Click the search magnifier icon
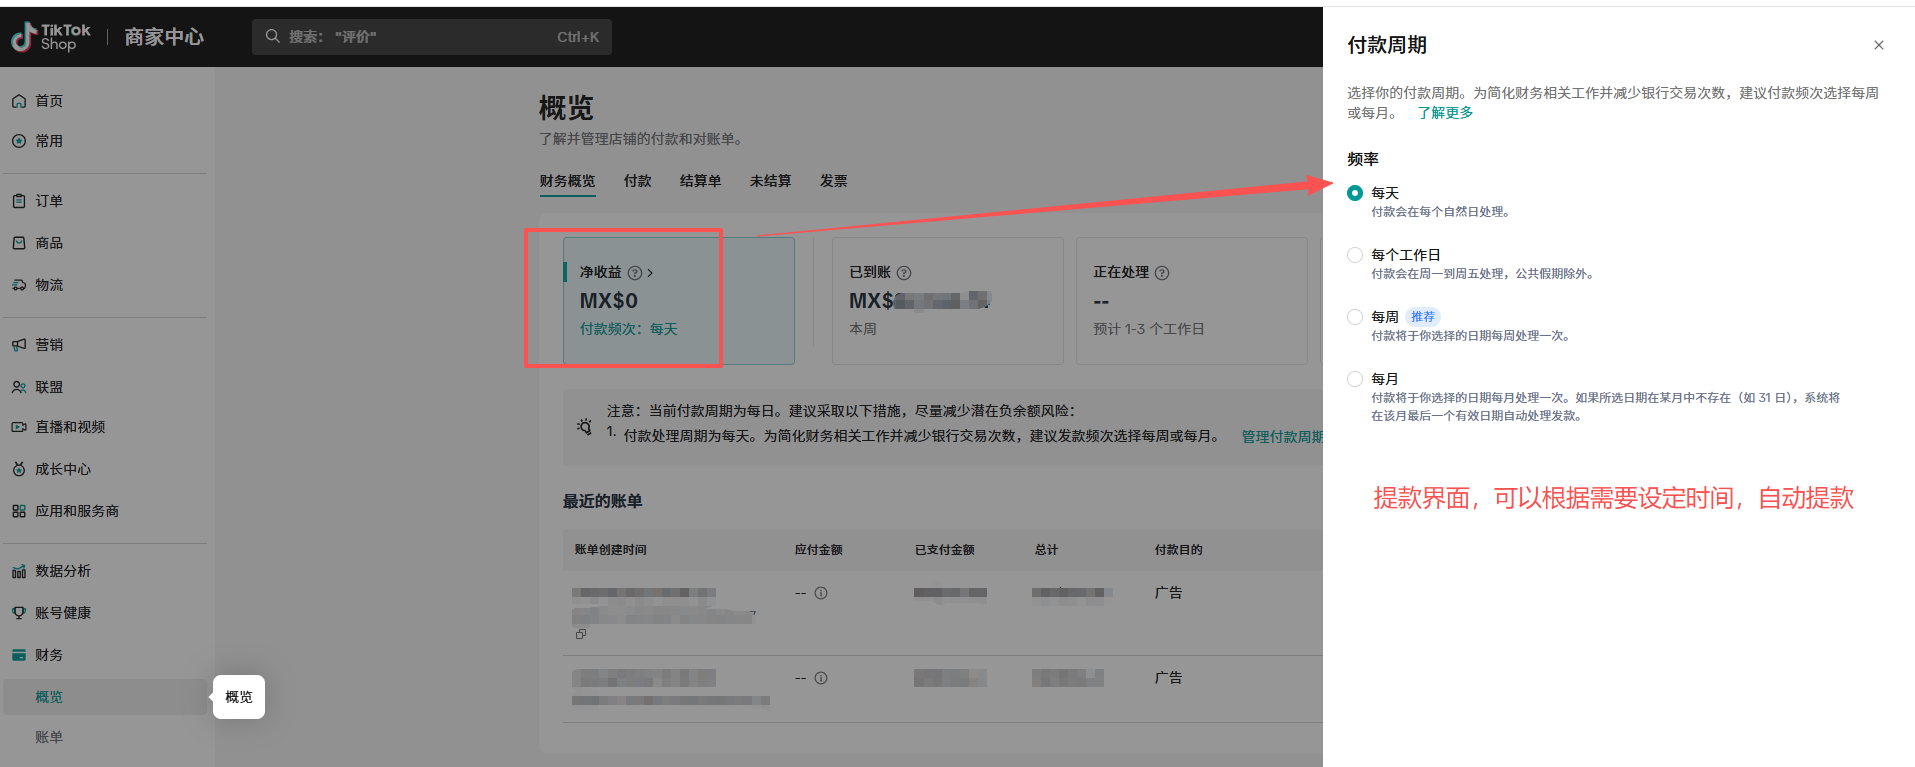This screenshot has width=1915, height=767. click(272, 36)
